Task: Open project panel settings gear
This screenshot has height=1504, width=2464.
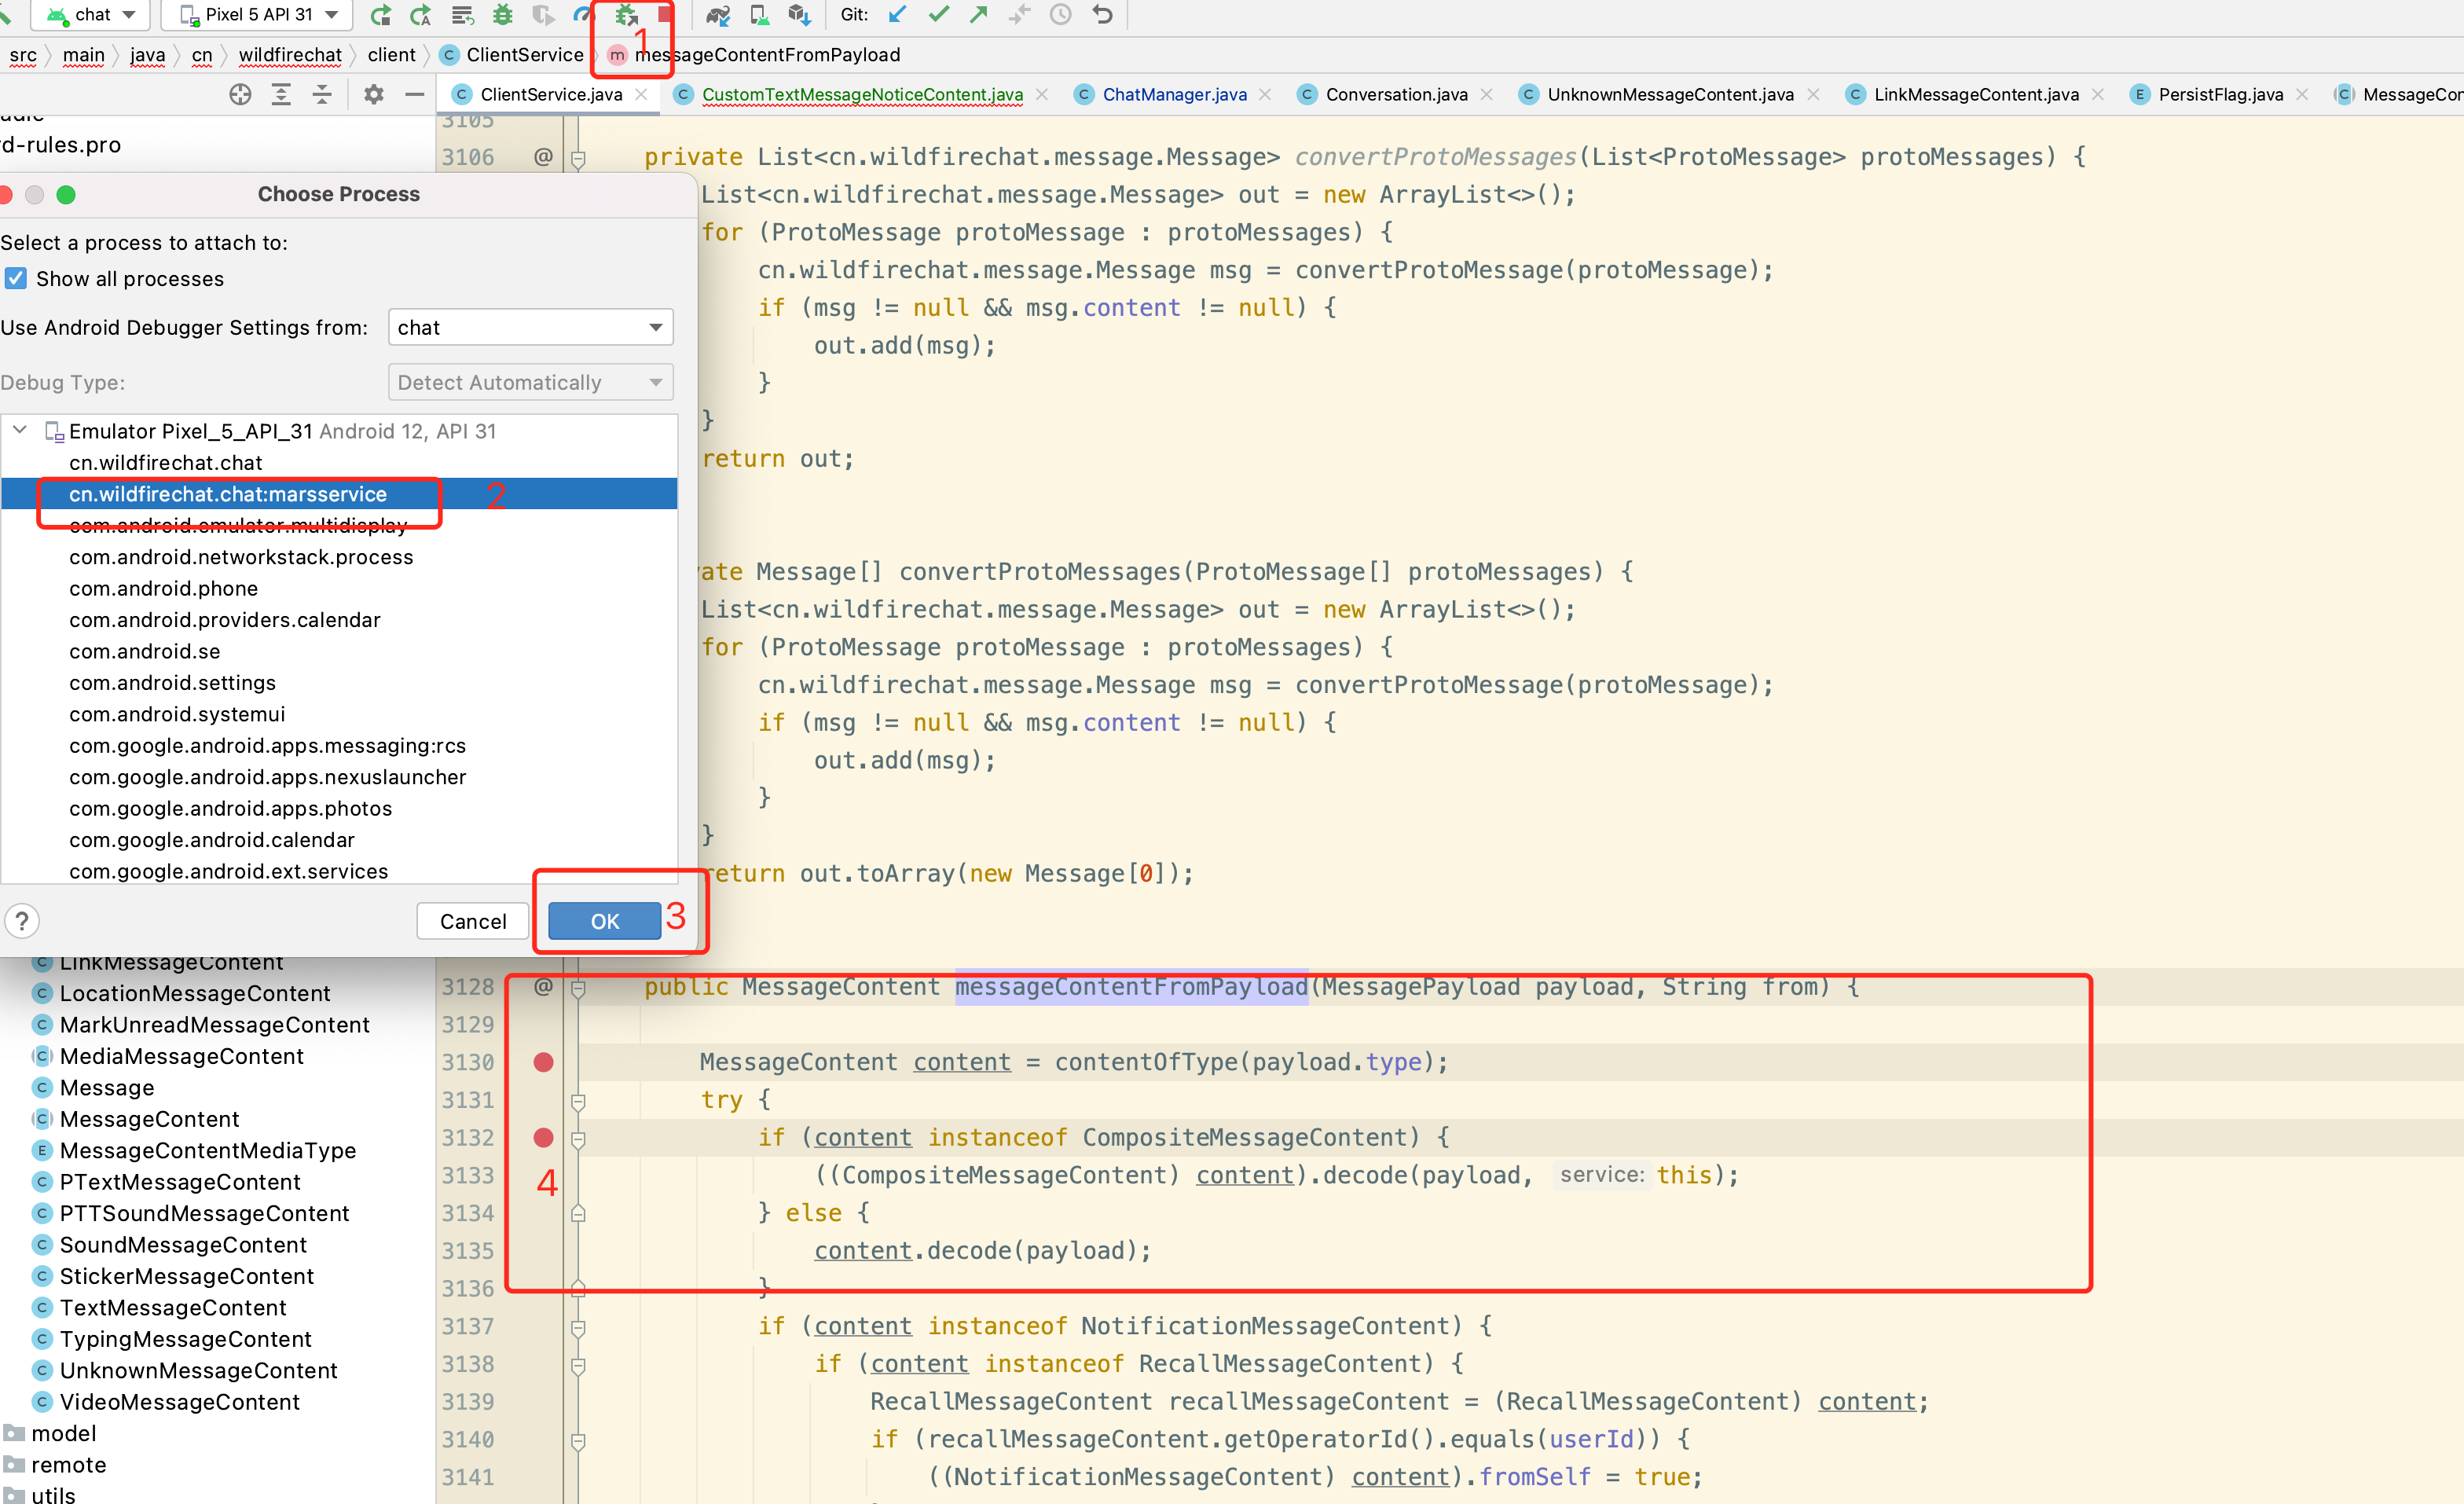Action: [373, 94]
